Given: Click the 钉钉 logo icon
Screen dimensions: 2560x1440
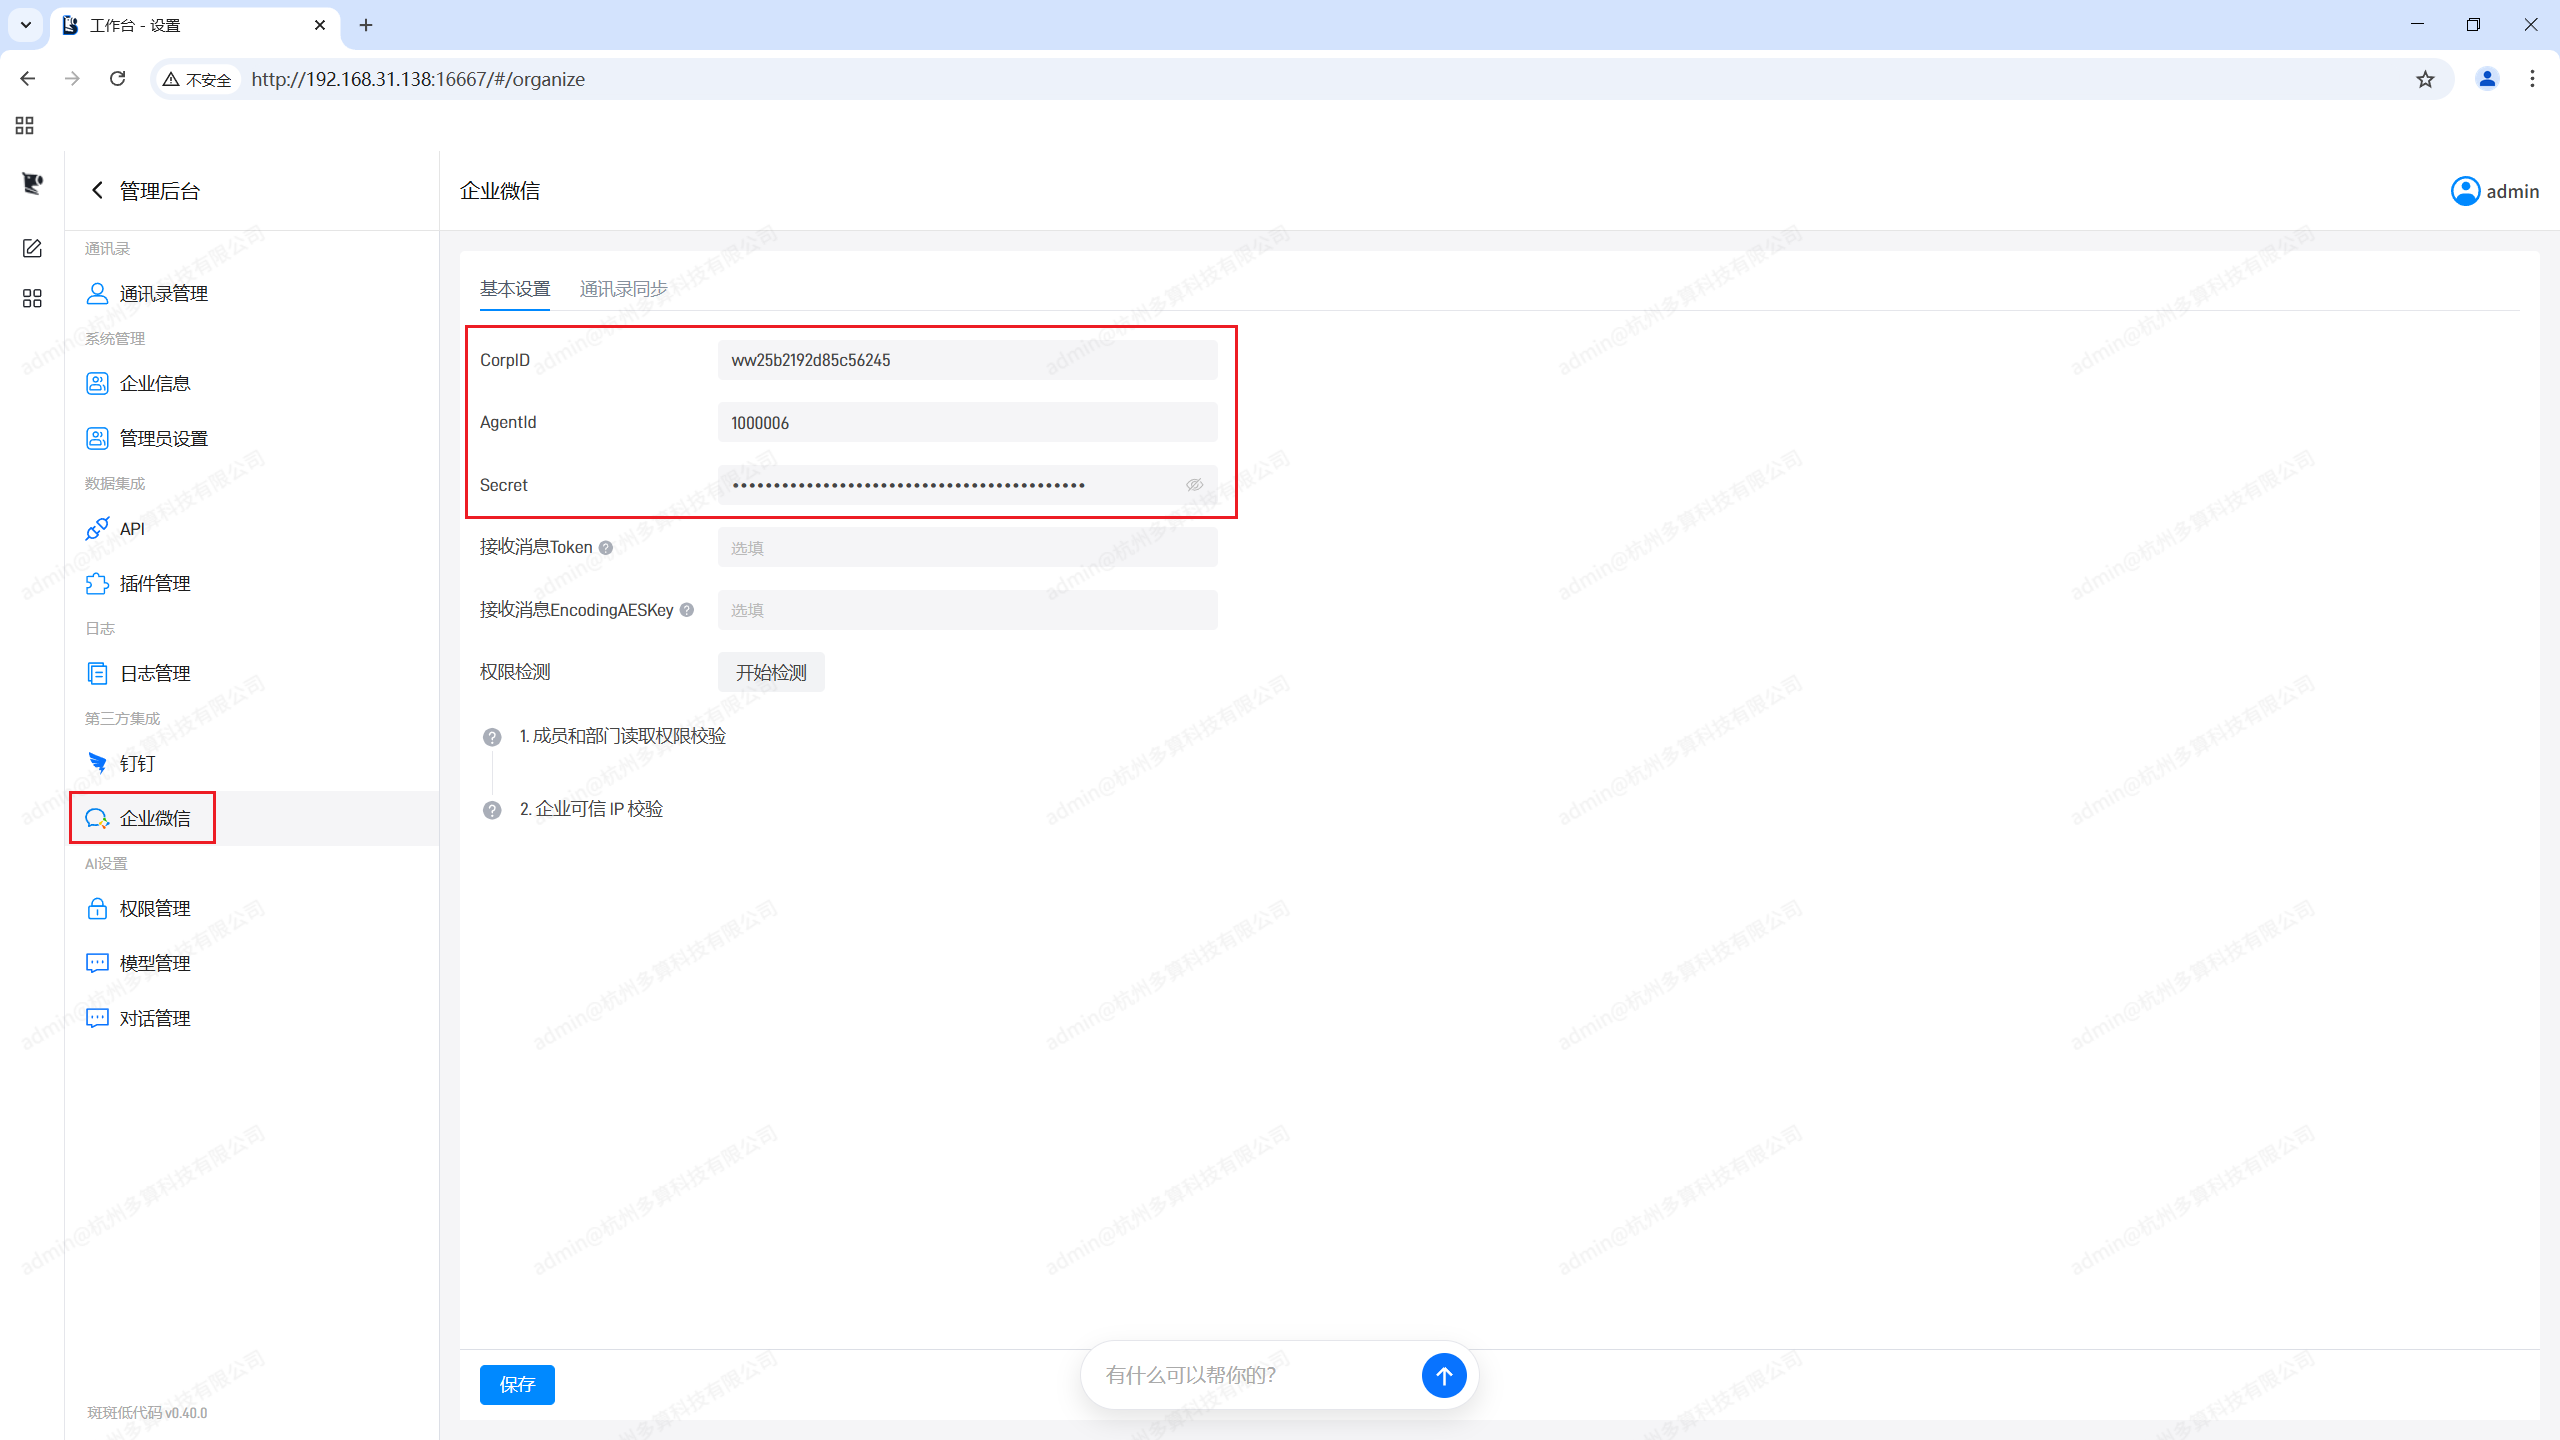Looking at the screenshot, I should (x=97, y=763).
